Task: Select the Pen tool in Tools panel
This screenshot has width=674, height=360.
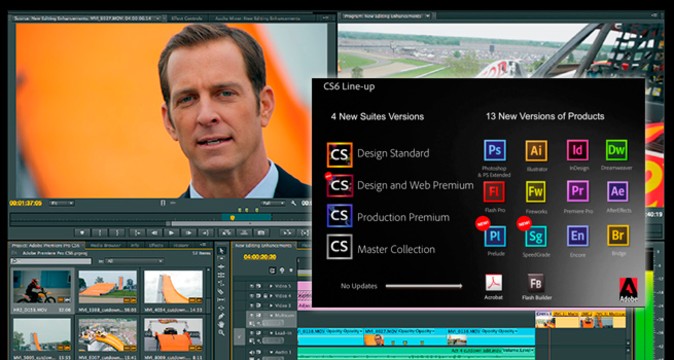Action: pyautogui.click(x=221, y=316)
